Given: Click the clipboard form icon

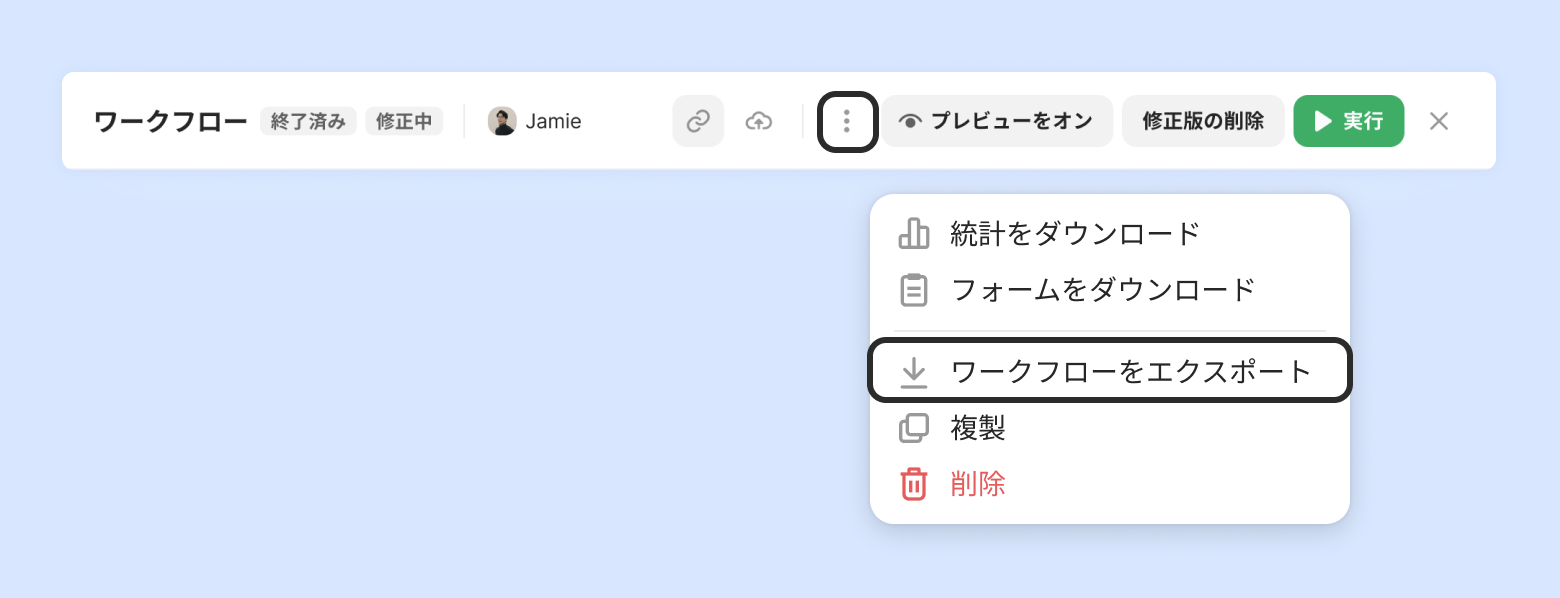Looking at the screenshot, I should pyautogui.click(x=913, y=290).
